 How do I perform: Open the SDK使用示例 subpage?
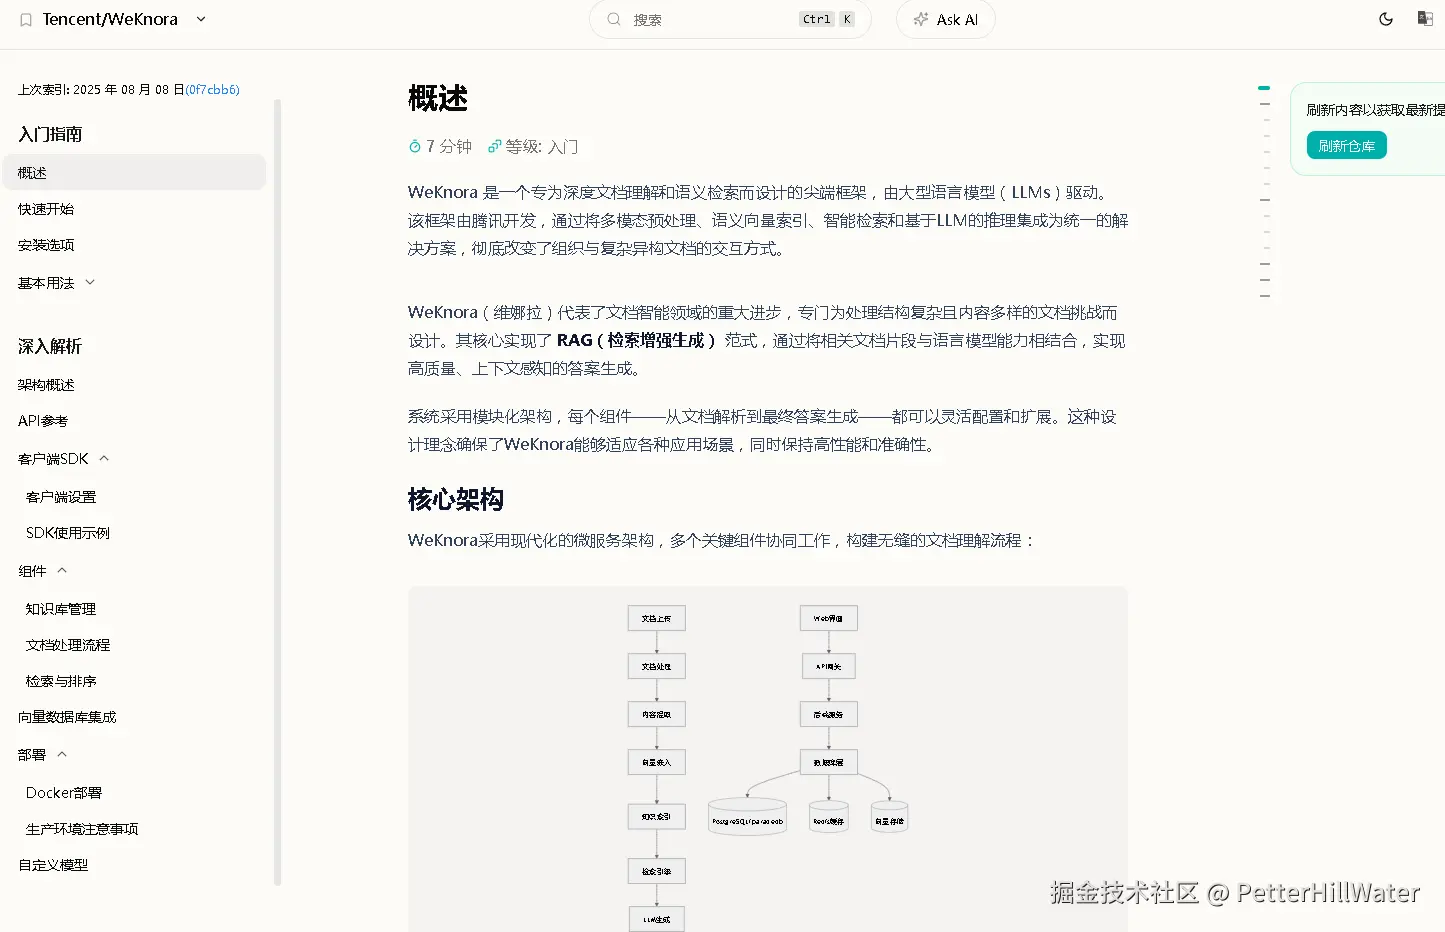point(68,533)
